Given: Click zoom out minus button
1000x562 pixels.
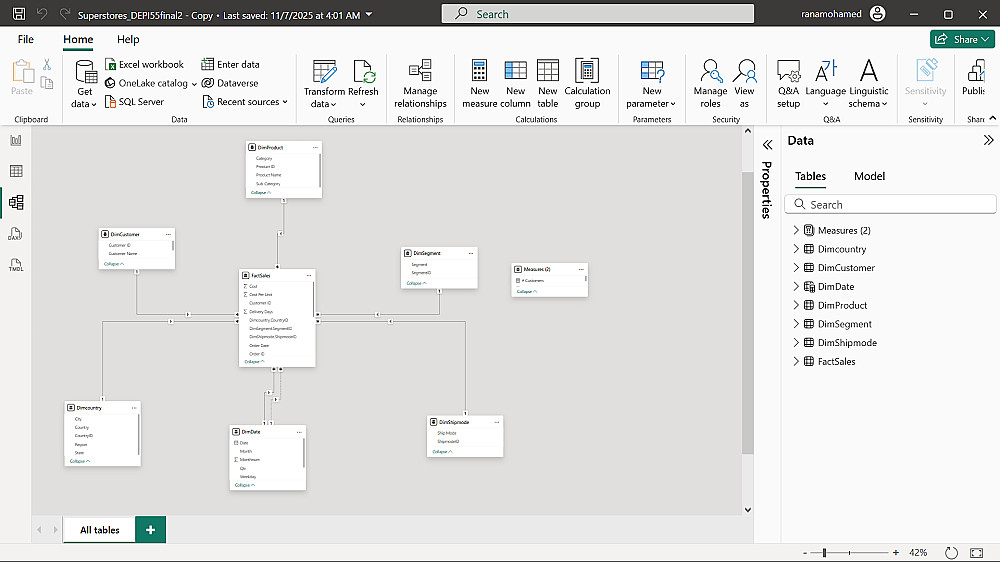Looking at the screenshot, I should click(x=805, y=553).
